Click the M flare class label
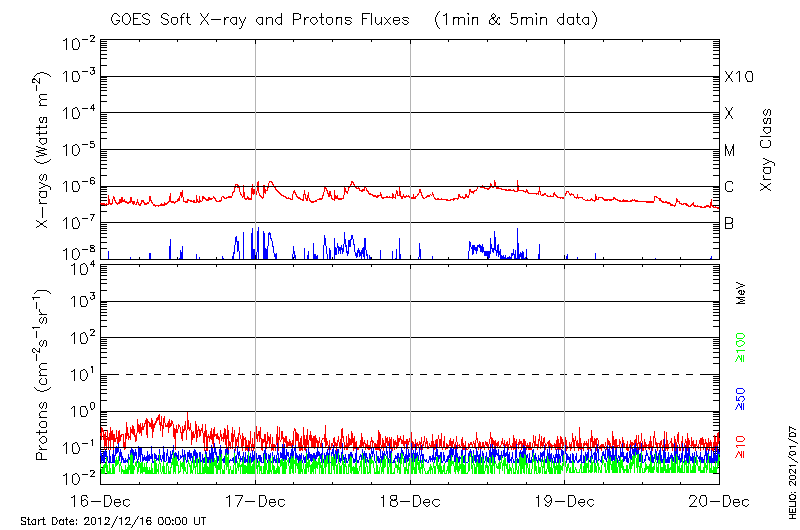This screenshot has width=800, height=530. coord(730,151)
